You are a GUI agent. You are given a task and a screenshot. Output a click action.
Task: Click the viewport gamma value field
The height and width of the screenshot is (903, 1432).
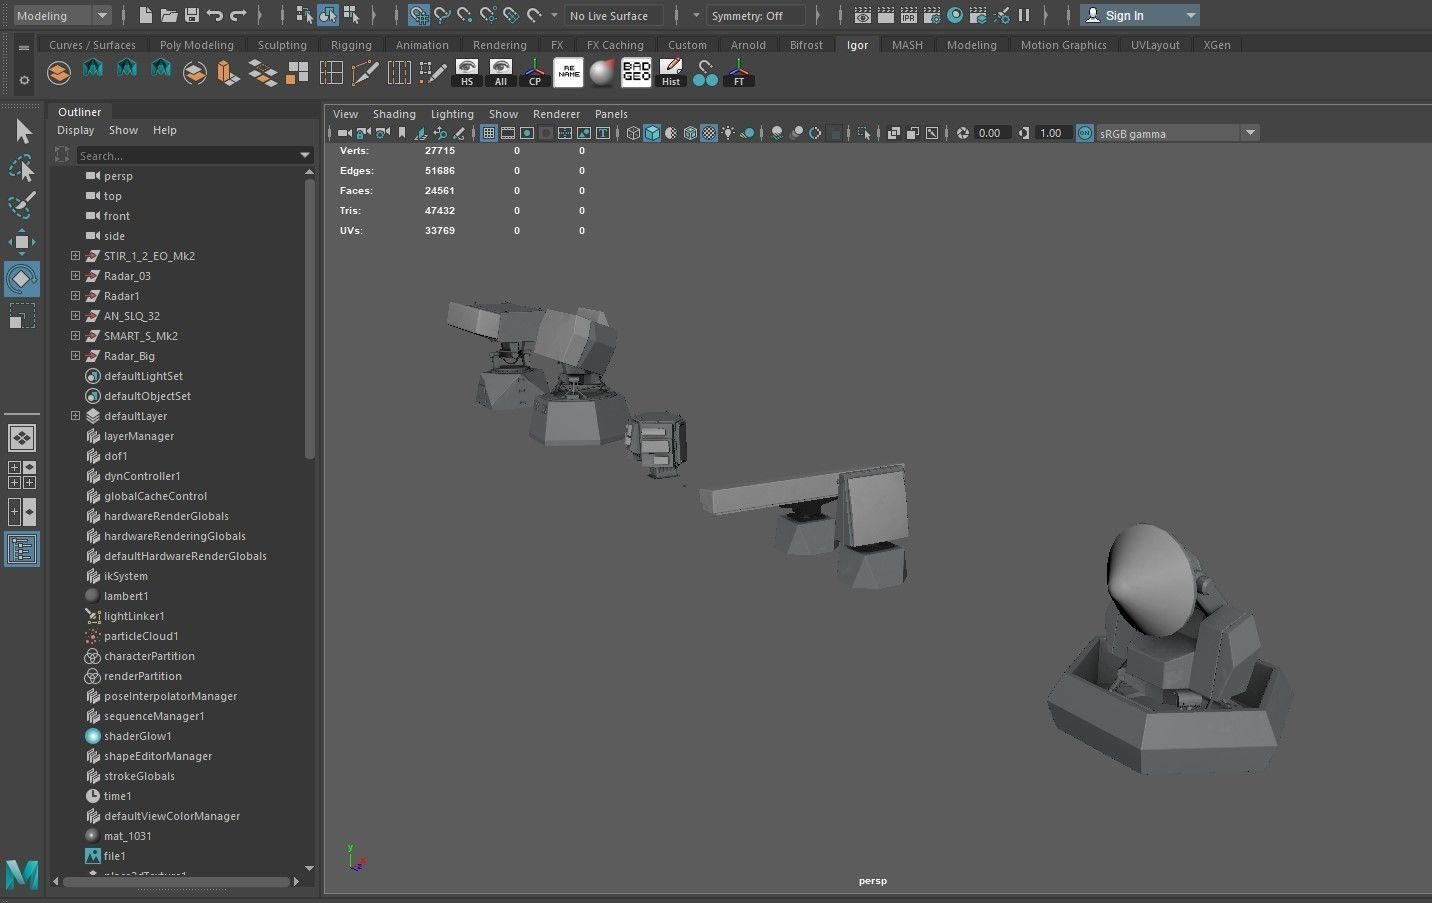(x=1052, y=133)
